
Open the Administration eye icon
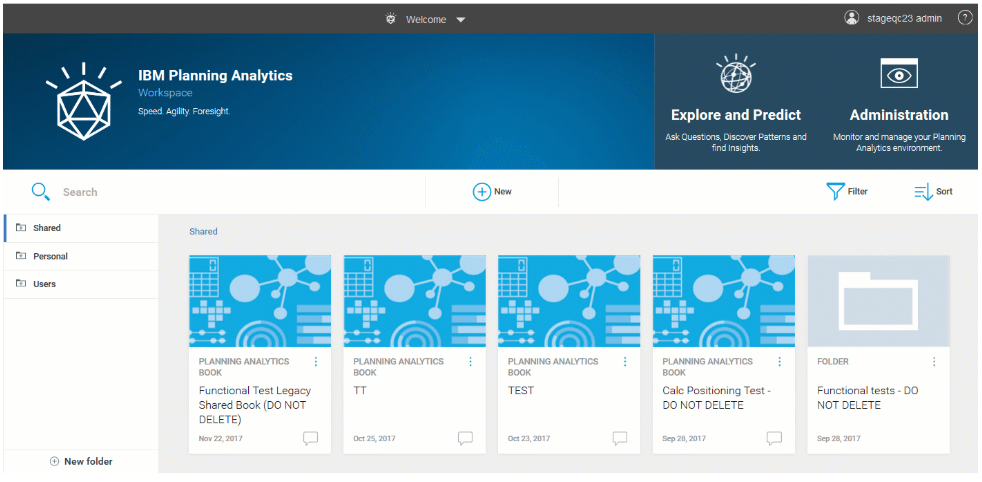pyautogui.click(x=899, y=74)
